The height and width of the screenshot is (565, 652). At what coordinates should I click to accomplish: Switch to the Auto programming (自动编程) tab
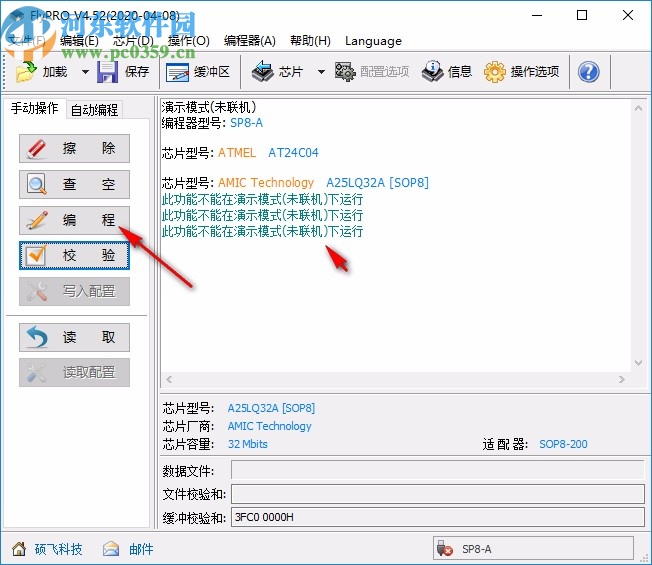[x=94, y=110]
